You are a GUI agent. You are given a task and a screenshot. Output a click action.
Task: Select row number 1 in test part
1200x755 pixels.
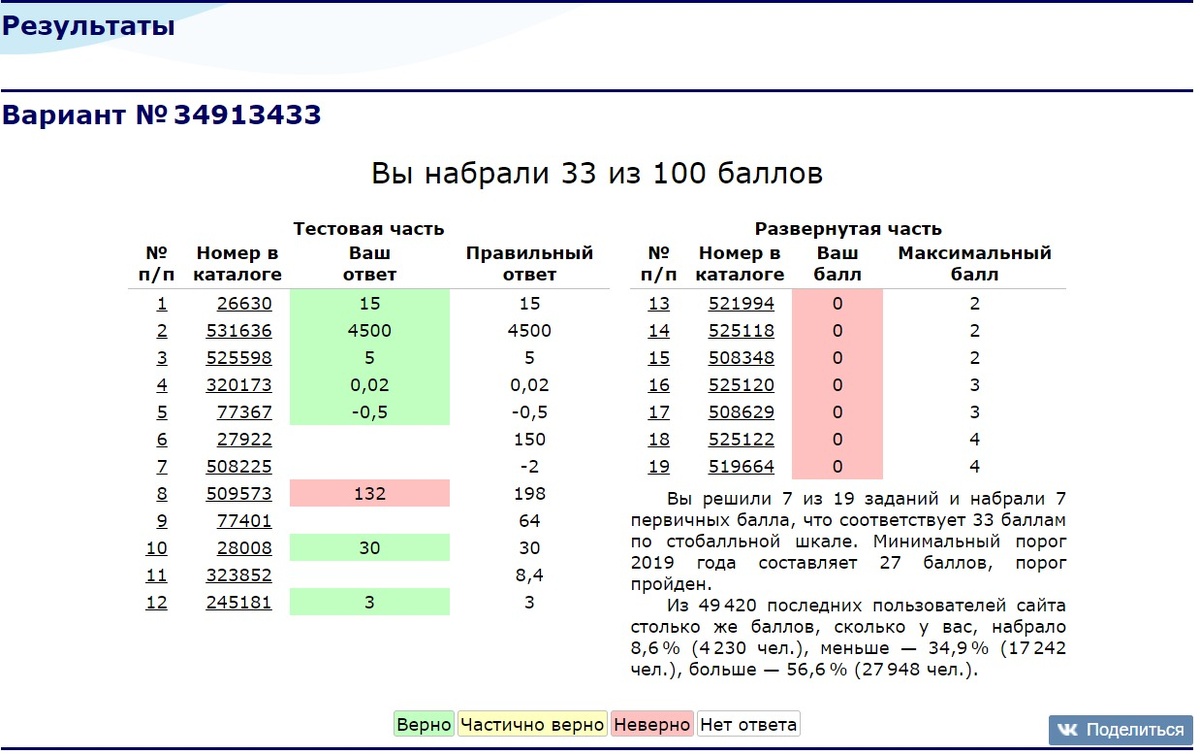tap(161, 303)
